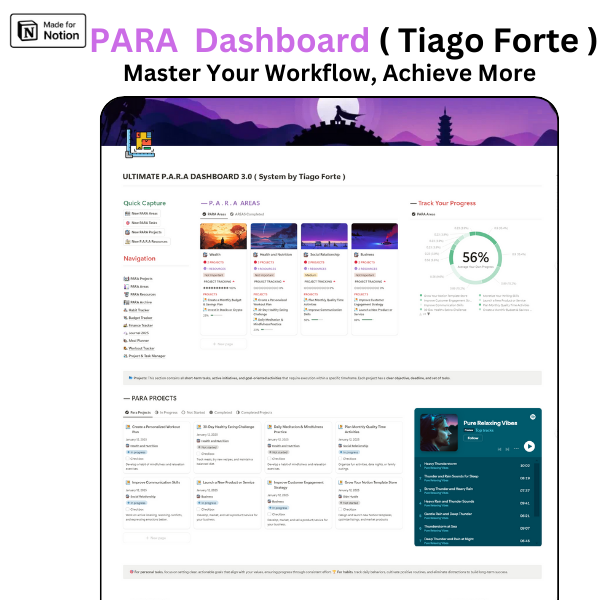Viewport: 600px width, 600px height.
Task: Tick the checkbox on Launch a New Product or Service
Action: pyautogui.click(x=199, y=509)
